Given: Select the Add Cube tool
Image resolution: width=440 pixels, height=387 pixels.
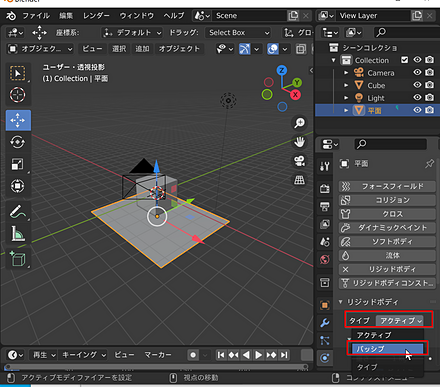Looking at the screenshot, I should click(18, 259).
